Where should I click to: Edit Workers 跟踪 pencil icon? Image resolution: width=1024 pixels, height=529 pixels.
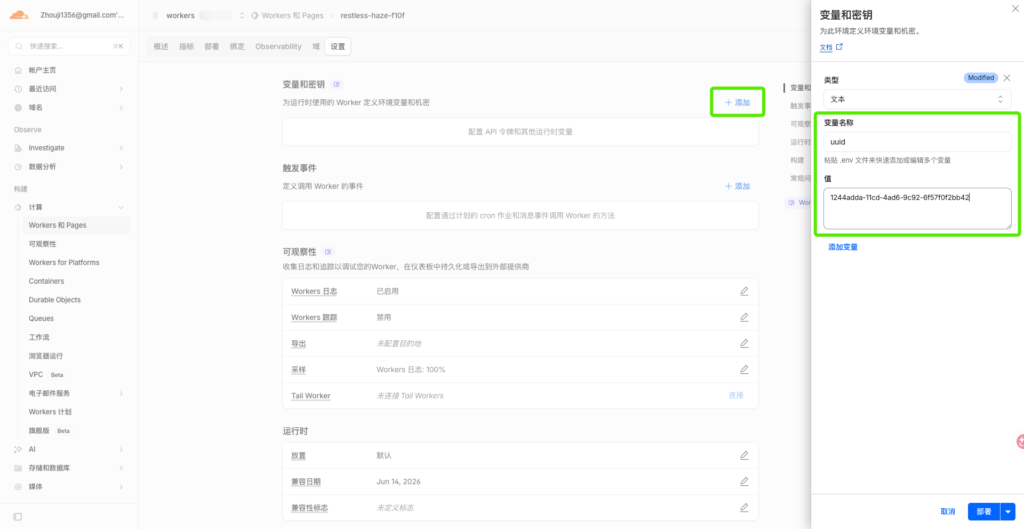click(744, 317)
